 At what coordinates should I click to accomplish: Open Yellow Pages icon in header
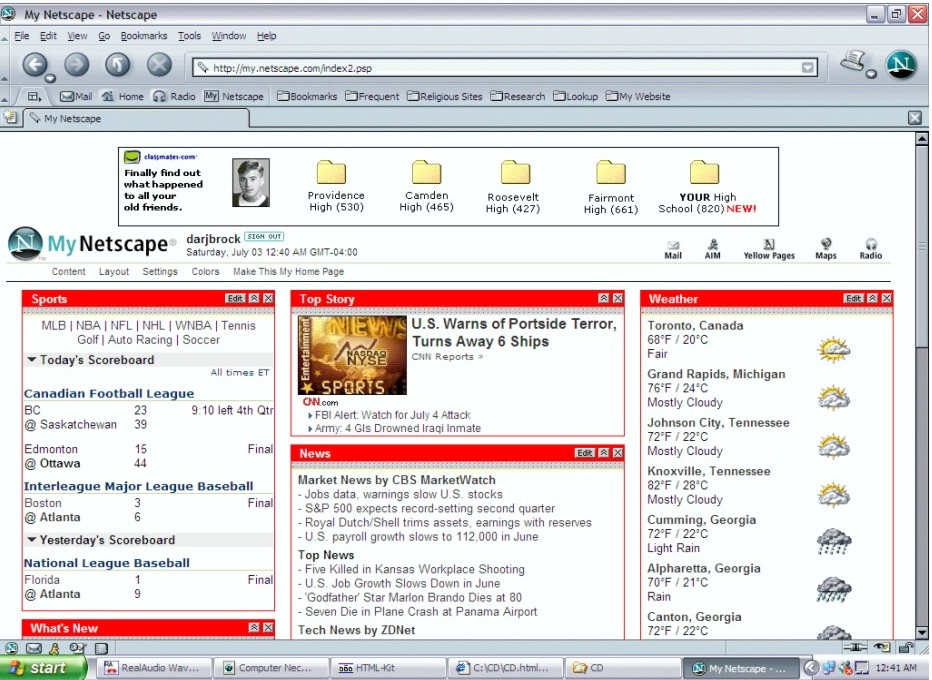tap(769, 250)
